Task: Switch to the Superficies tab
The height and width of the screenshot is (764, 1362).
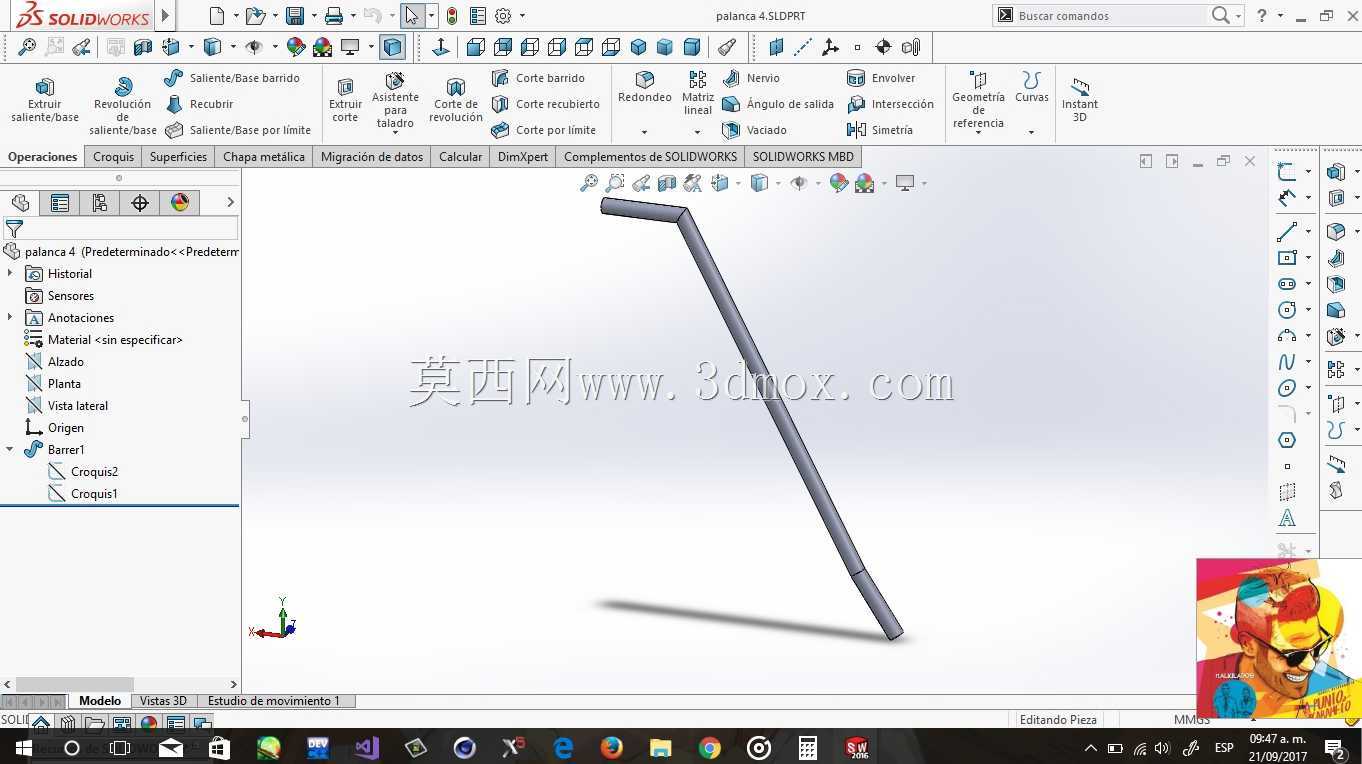Action: coord(178,156)
